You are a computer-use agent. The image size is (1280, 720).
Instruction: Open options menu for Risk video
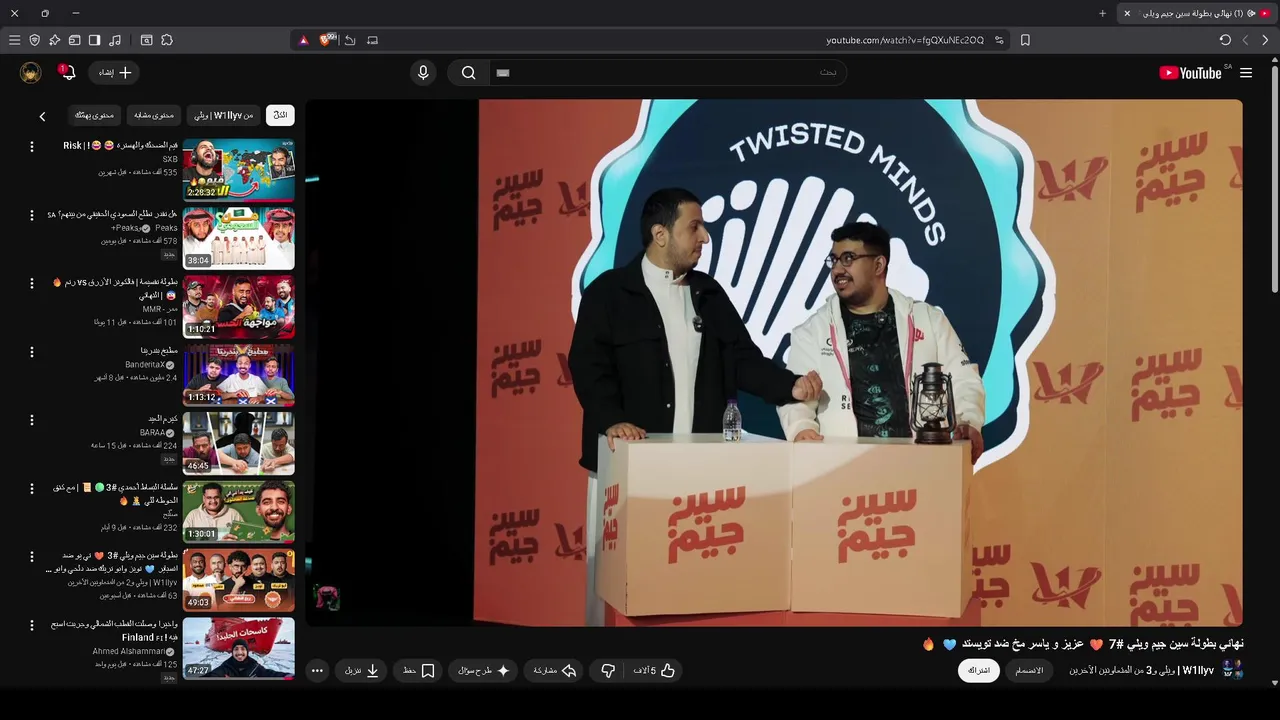[31, 146]
